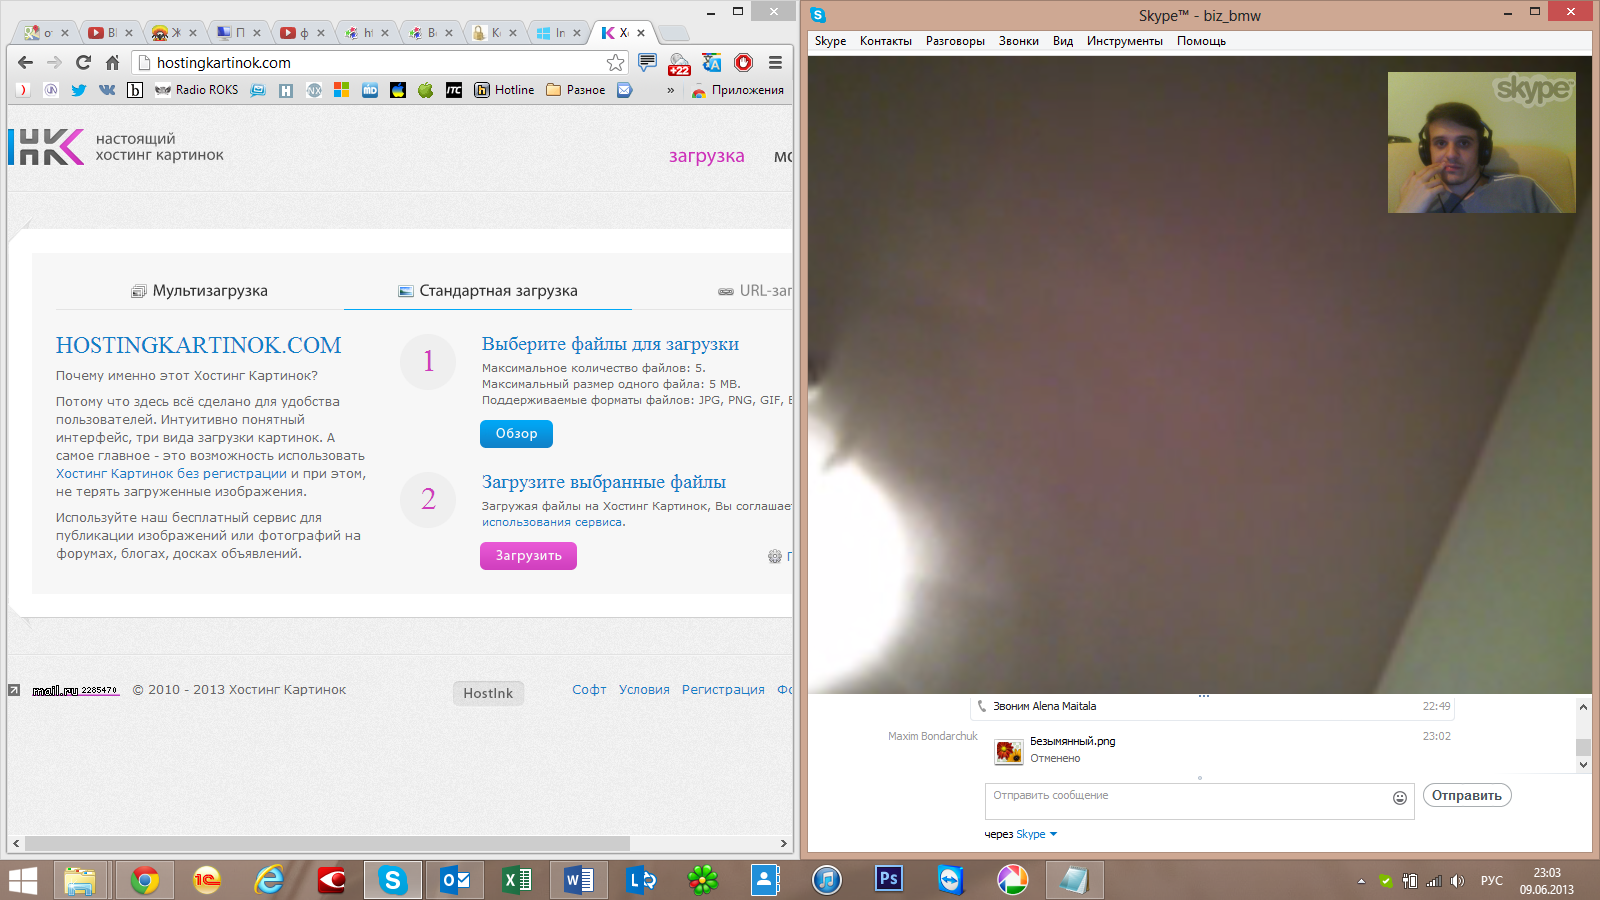This screenshot has width=1600, height=900.
Task: Open the translate extension icon in Chrome
Action: [712, 62]
